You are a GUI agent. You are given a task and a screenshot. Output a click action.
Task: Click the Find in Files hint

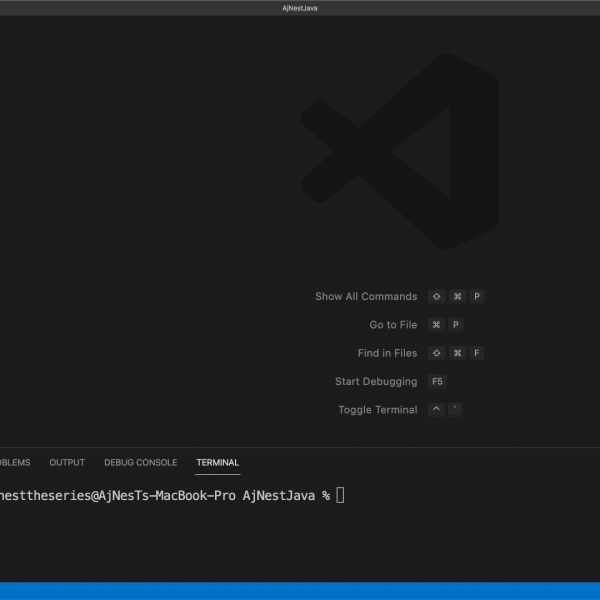(x=387, y=353)
